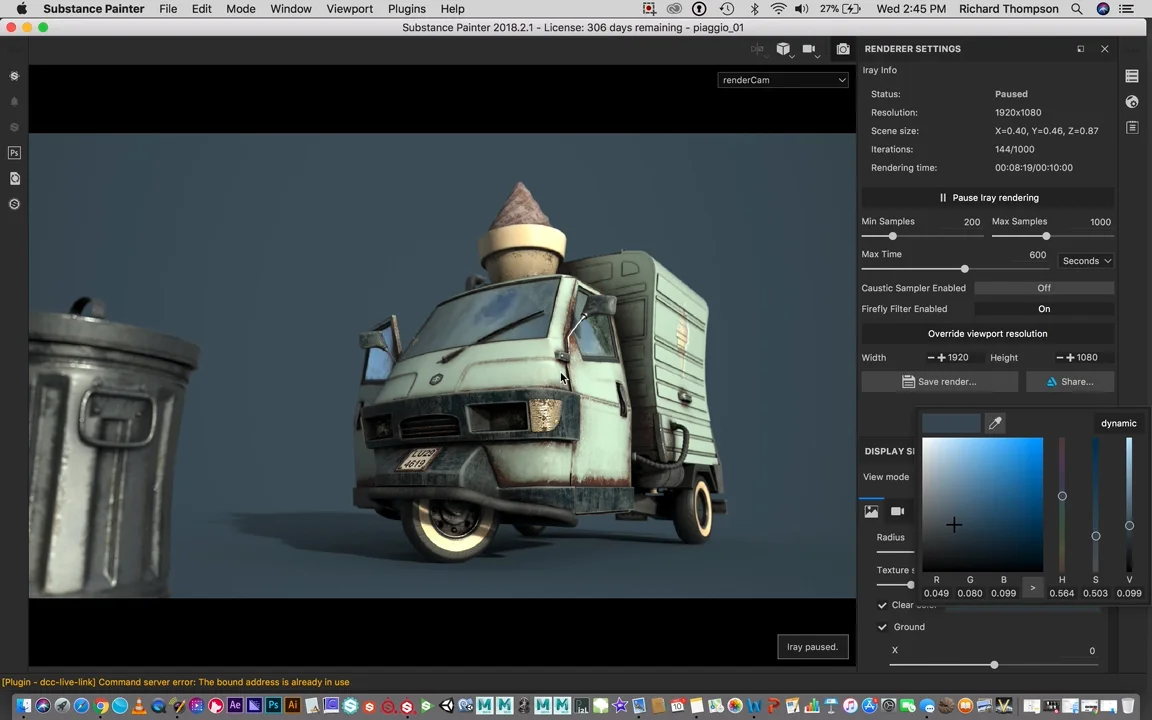Uncheck the Ground checkbox

pyautogui.click(x=882, y=627)
